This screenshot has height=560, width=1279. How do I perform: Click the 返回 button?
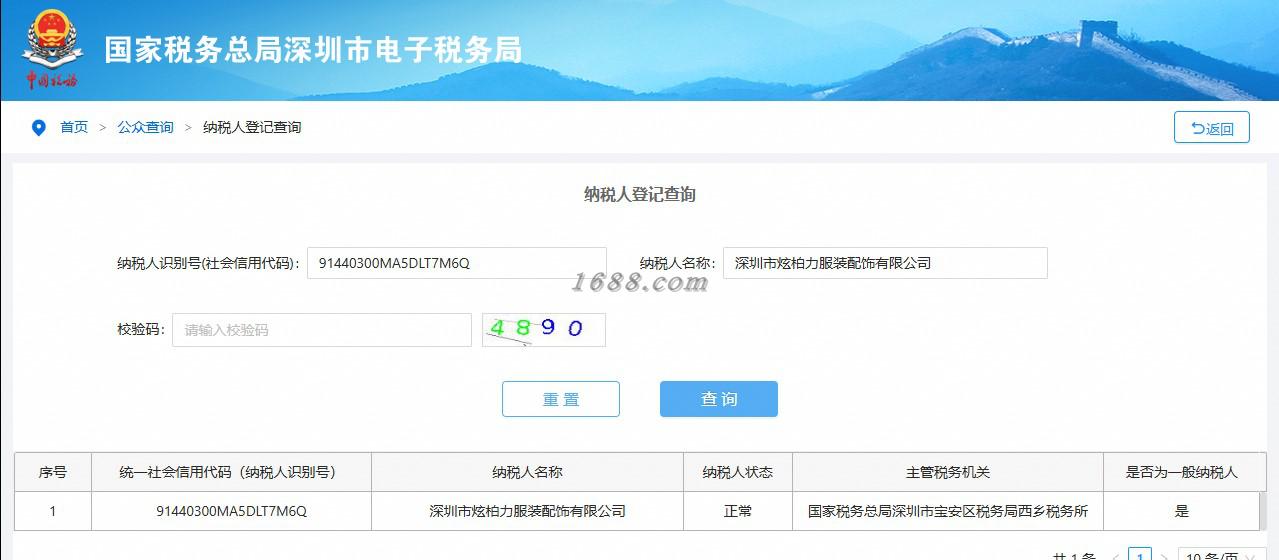(1212, 128)
